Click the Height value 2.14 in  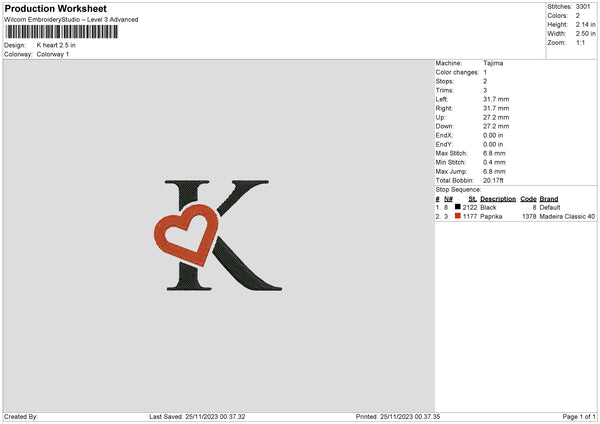tap(585, 24)
